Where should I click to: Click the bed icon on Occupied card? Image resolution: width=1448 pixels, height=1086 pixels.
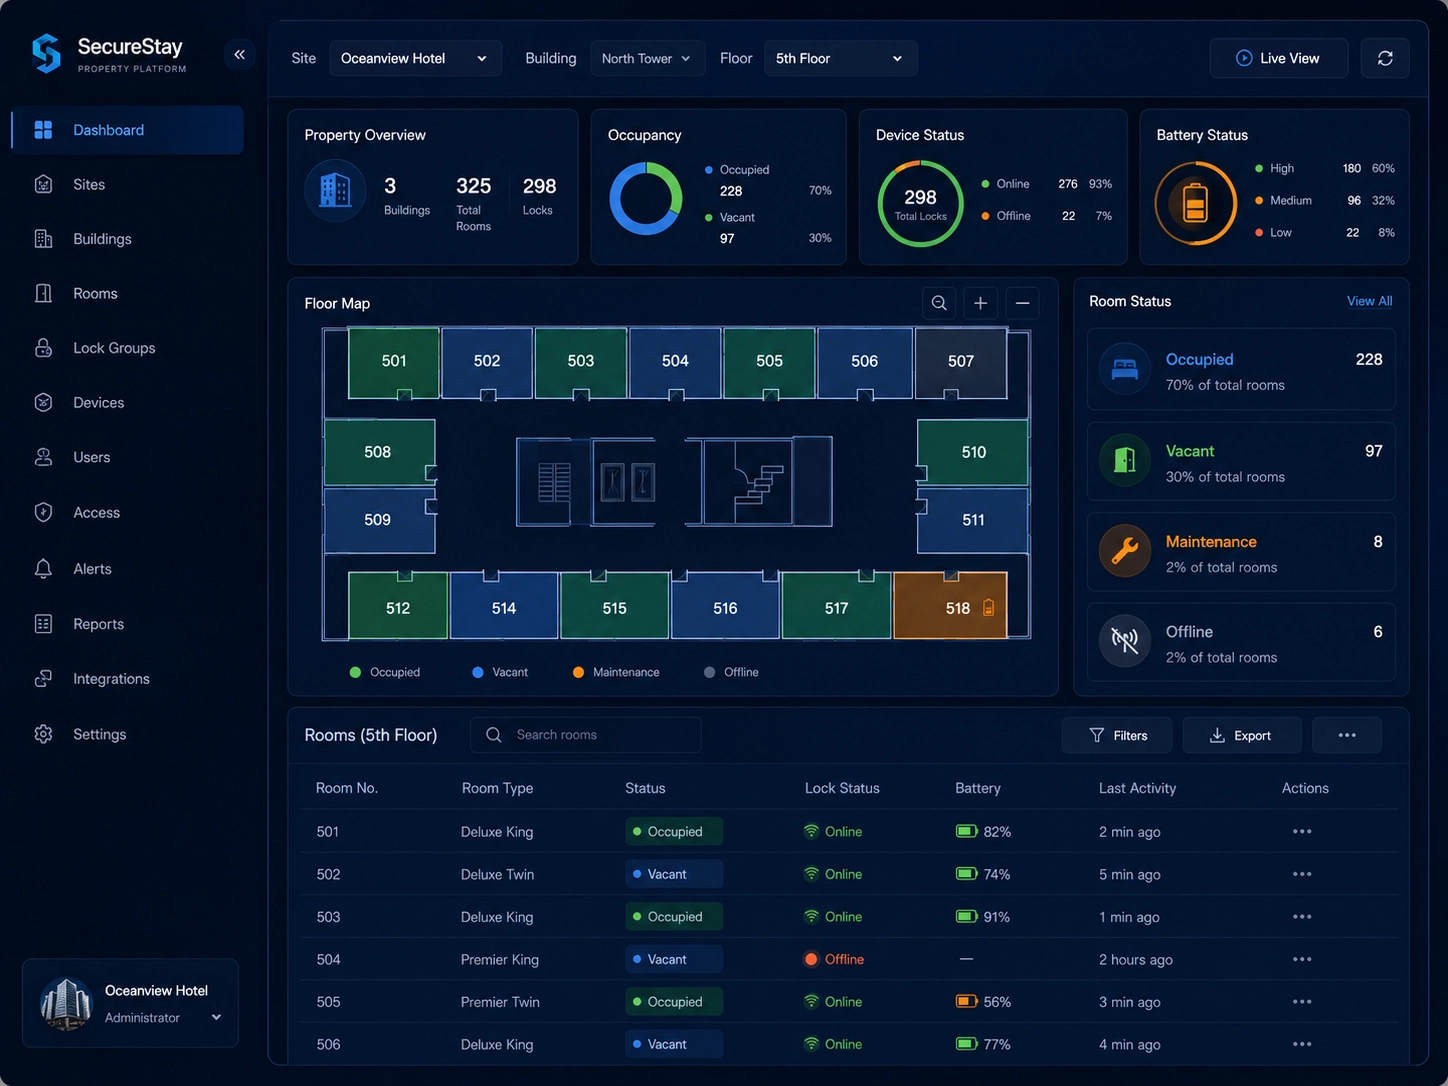[1125, 369]
